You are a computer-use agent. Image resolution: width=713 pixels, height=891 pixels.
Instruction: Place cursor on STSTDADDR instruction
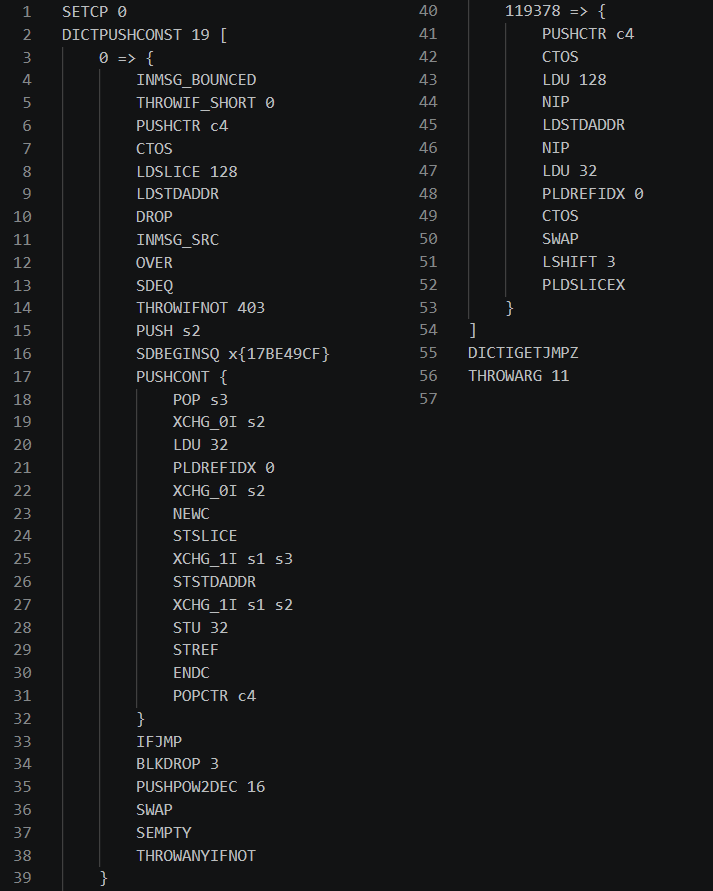(214, 582)
